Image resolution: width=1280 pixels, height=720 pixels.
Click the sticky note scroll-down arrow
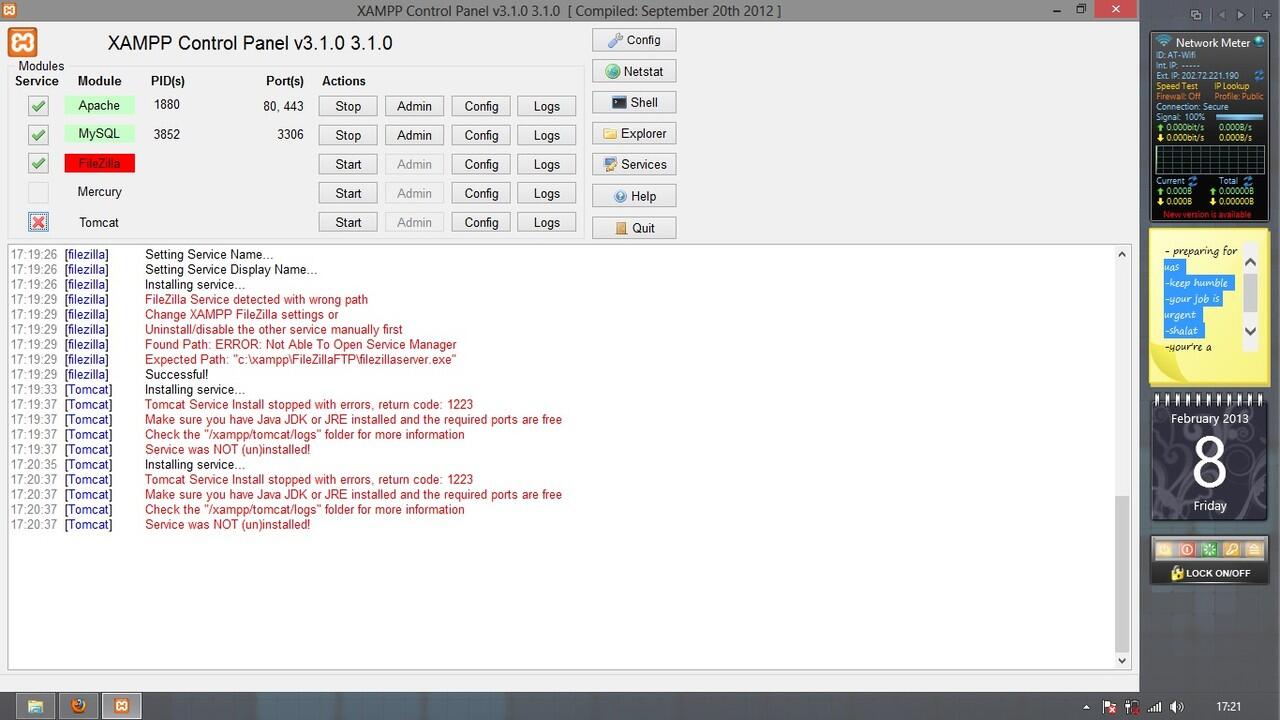pos(1251,331)
